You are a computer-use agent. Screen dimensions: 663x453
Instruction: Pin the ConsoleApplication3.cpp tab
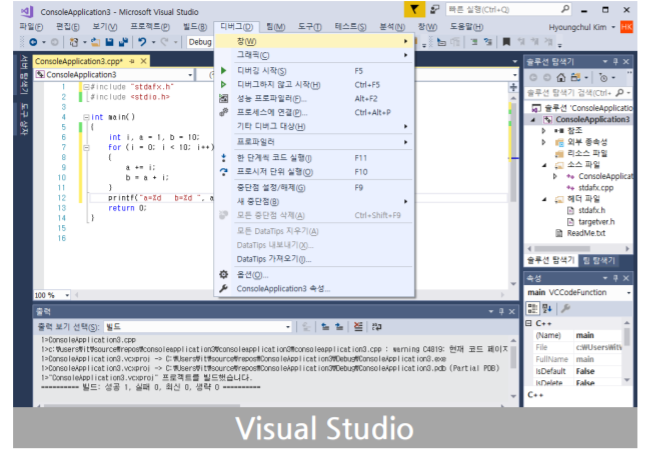[x=132, y=61]
